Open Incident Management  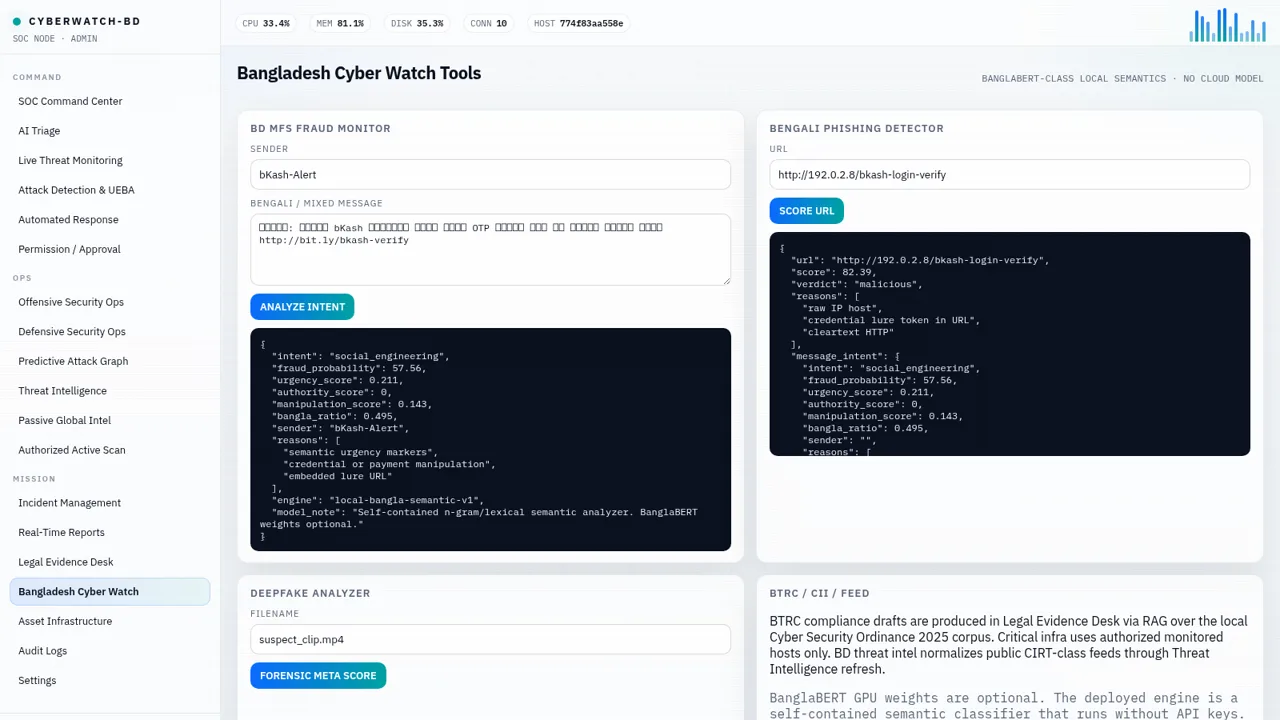tap(110, 503)
